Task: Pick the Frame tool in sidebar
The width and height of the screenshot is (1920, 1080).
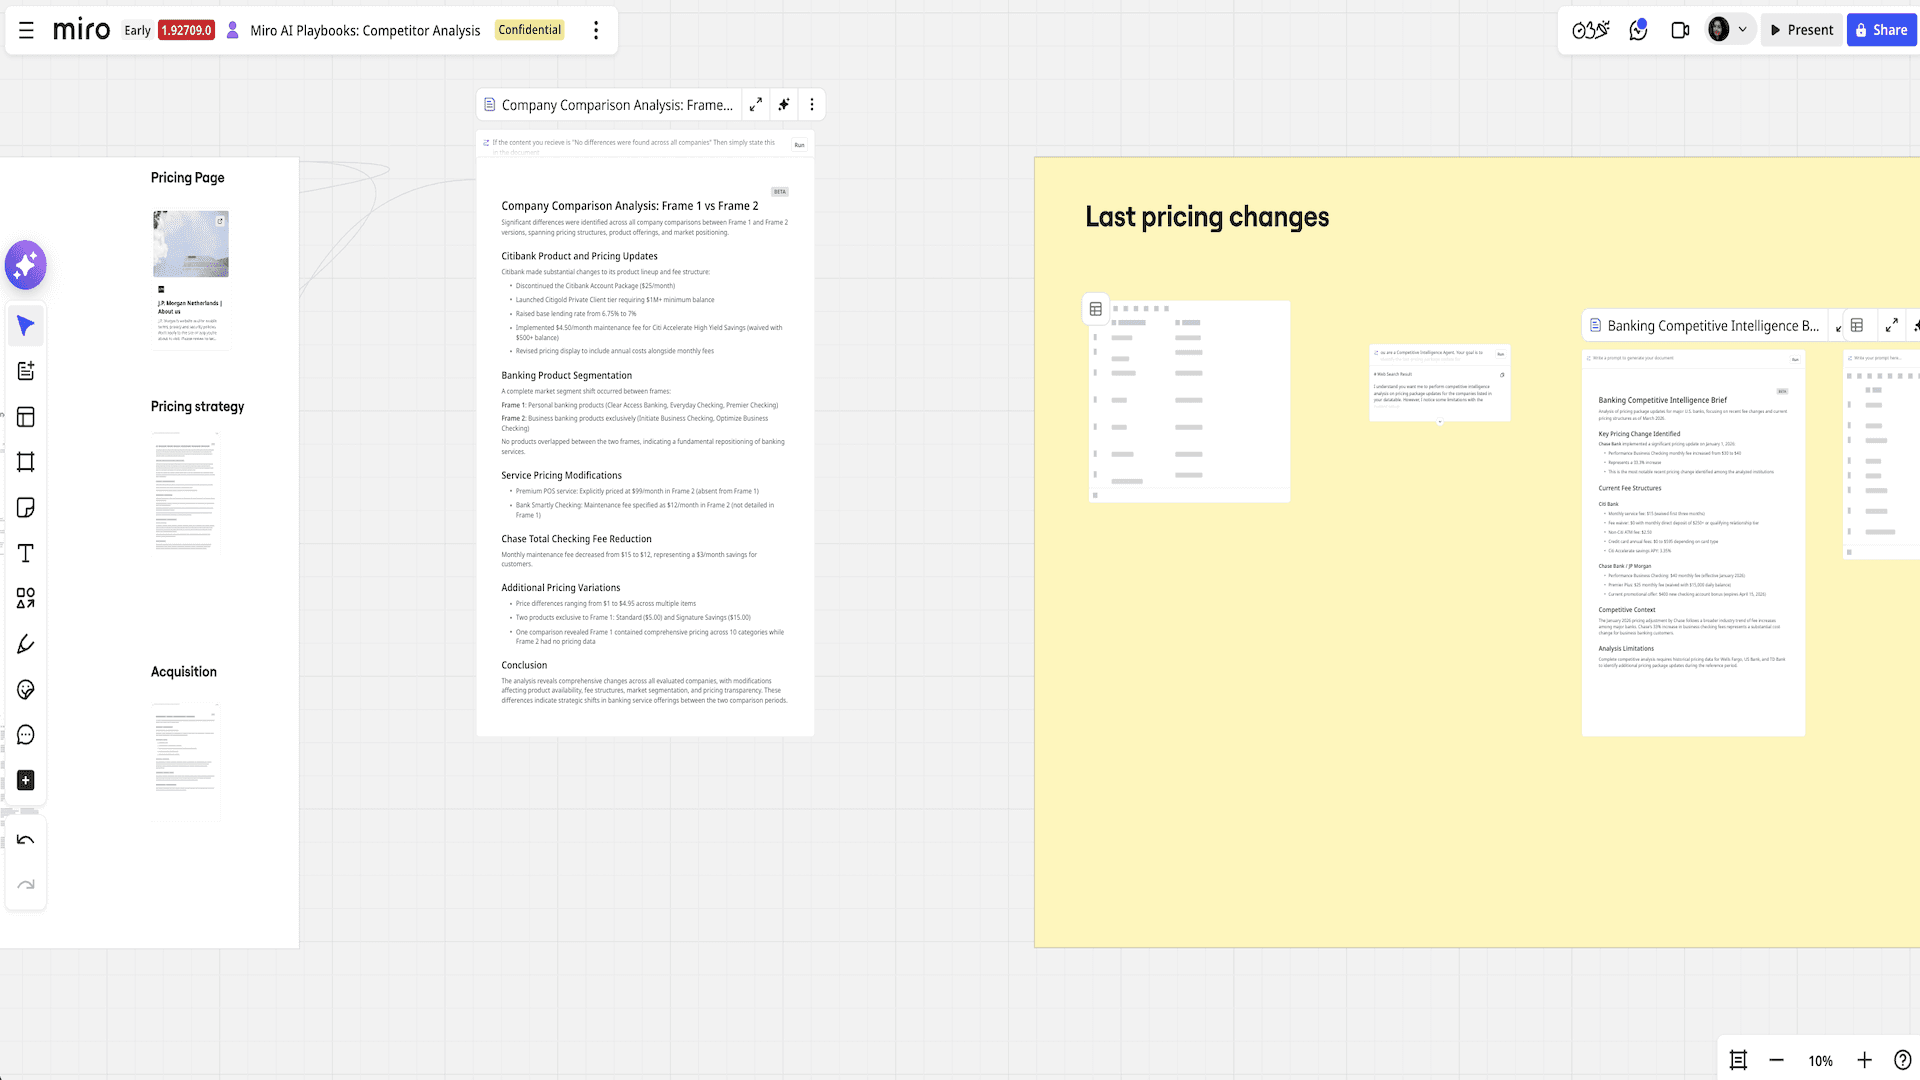Action: pyautogui.click(x=26, y=462)
